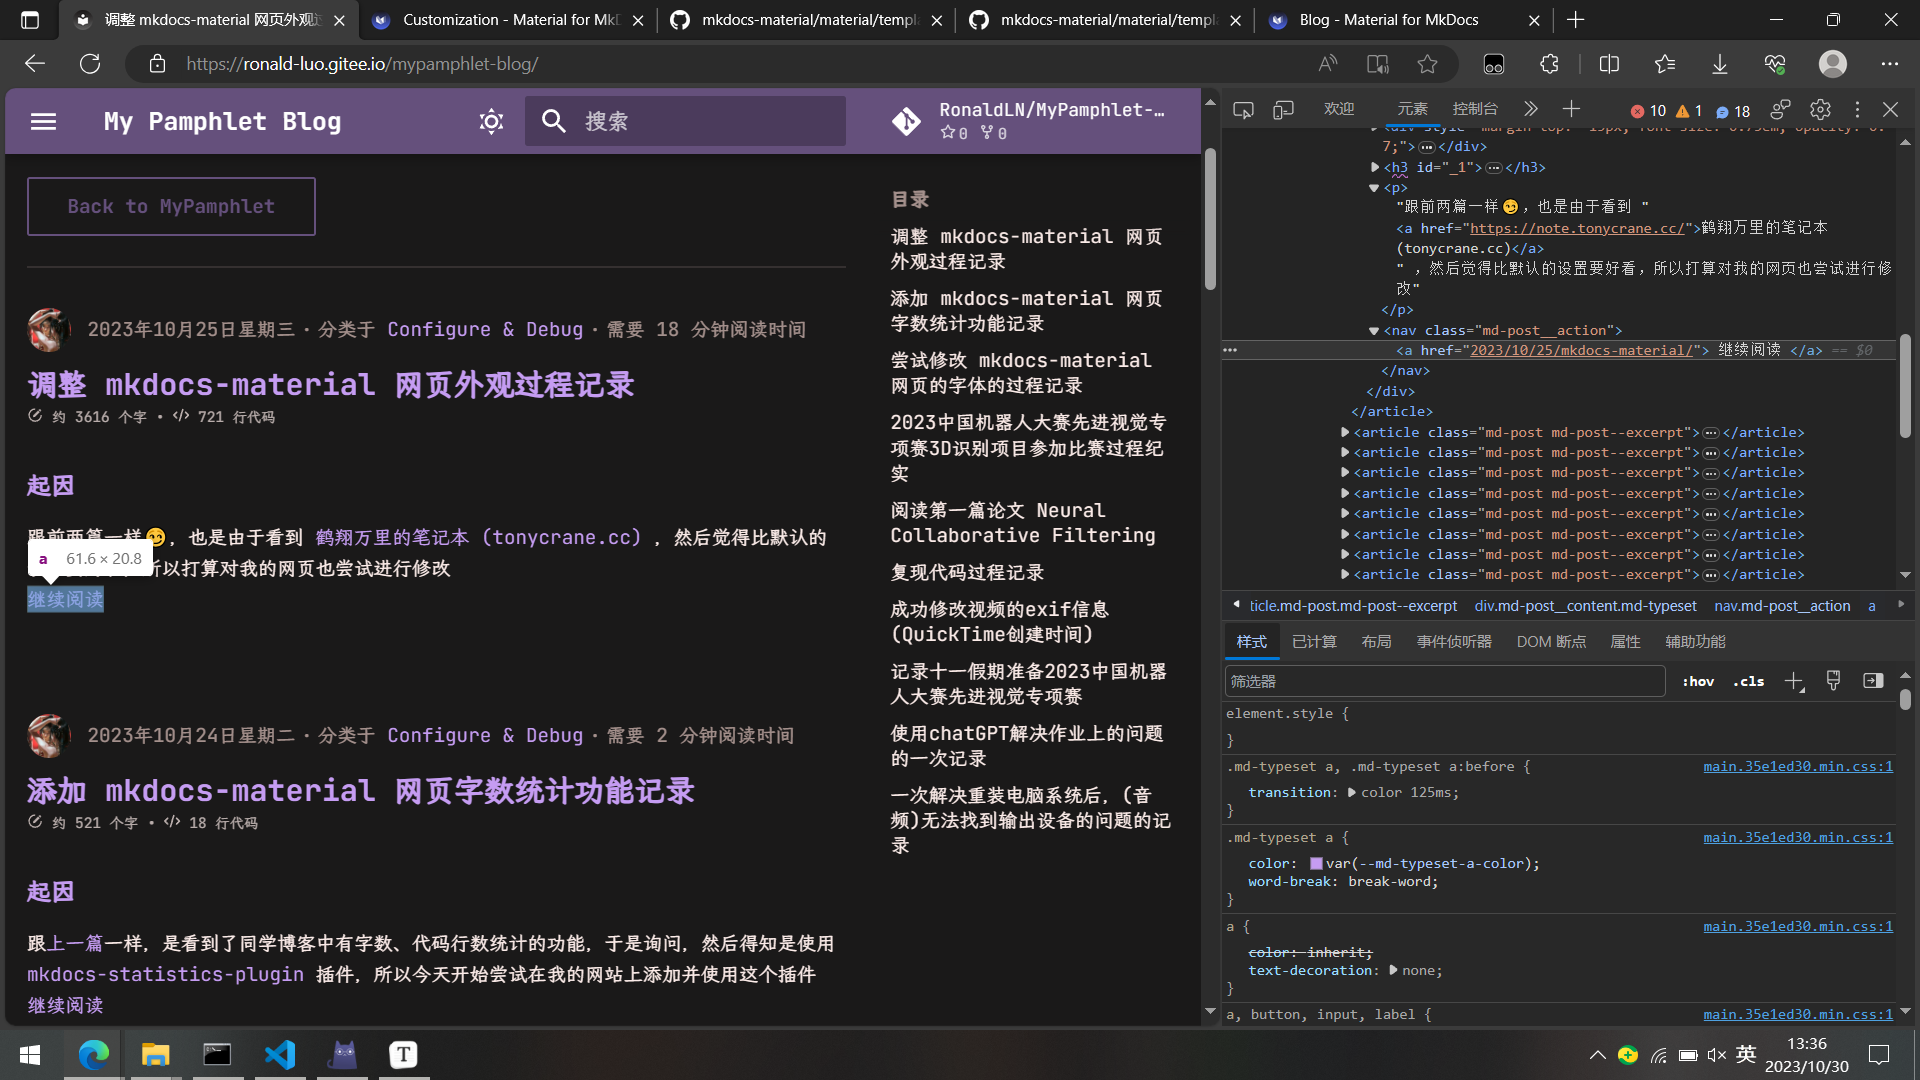This screenshot has width=1920, height=1080.
Task: Click the inspect element picker icon
Action: (x=1243, y=110)
